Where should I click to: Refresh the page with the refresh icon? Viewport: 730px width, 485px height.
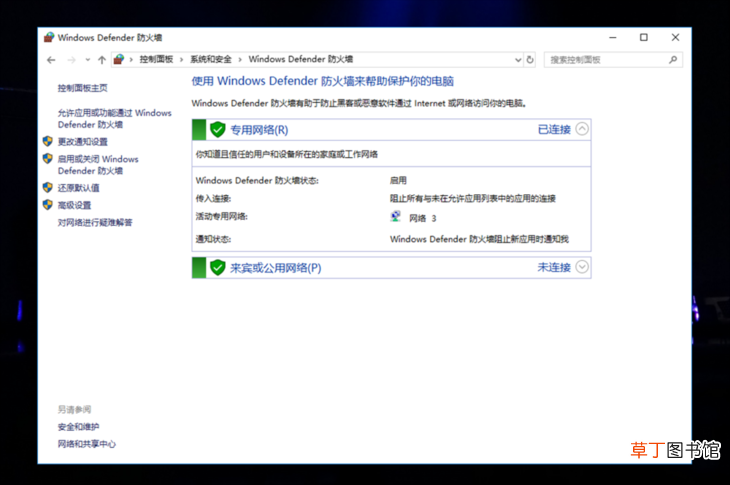tap(530, 60)
